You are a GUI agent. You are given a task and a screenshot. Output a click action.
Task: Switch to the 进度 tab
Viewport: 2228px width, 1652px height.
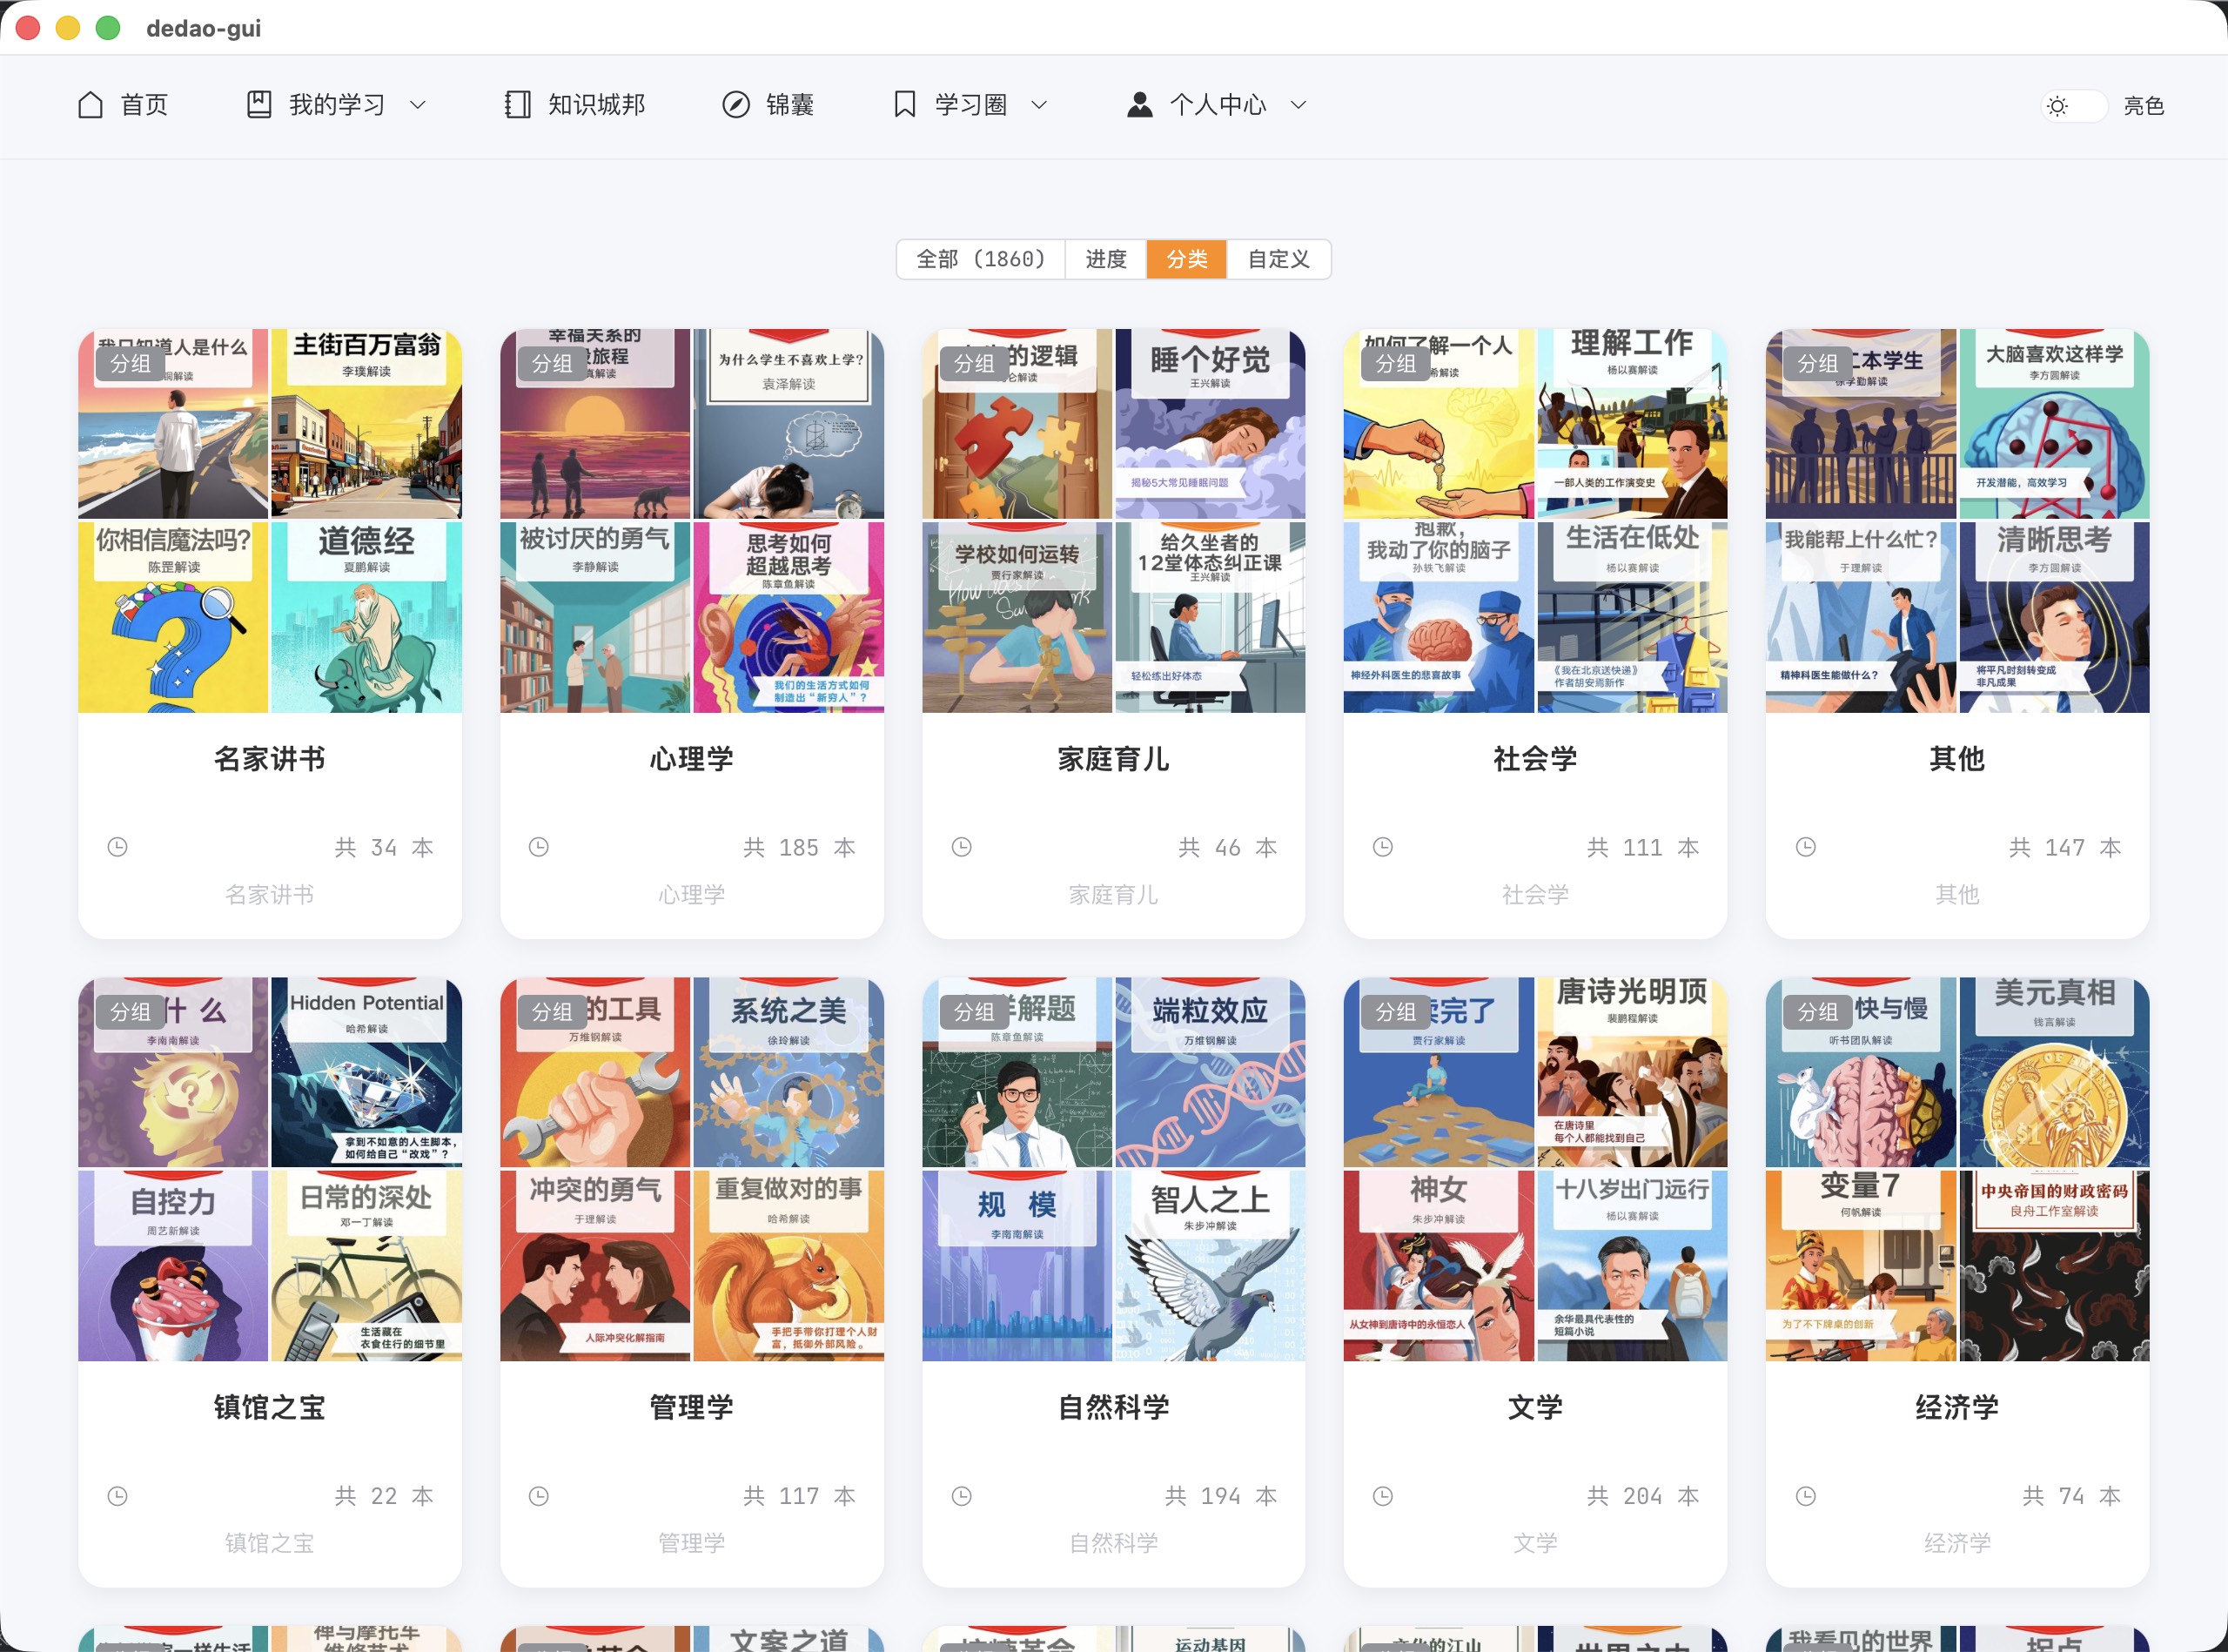coord(1106,259)
